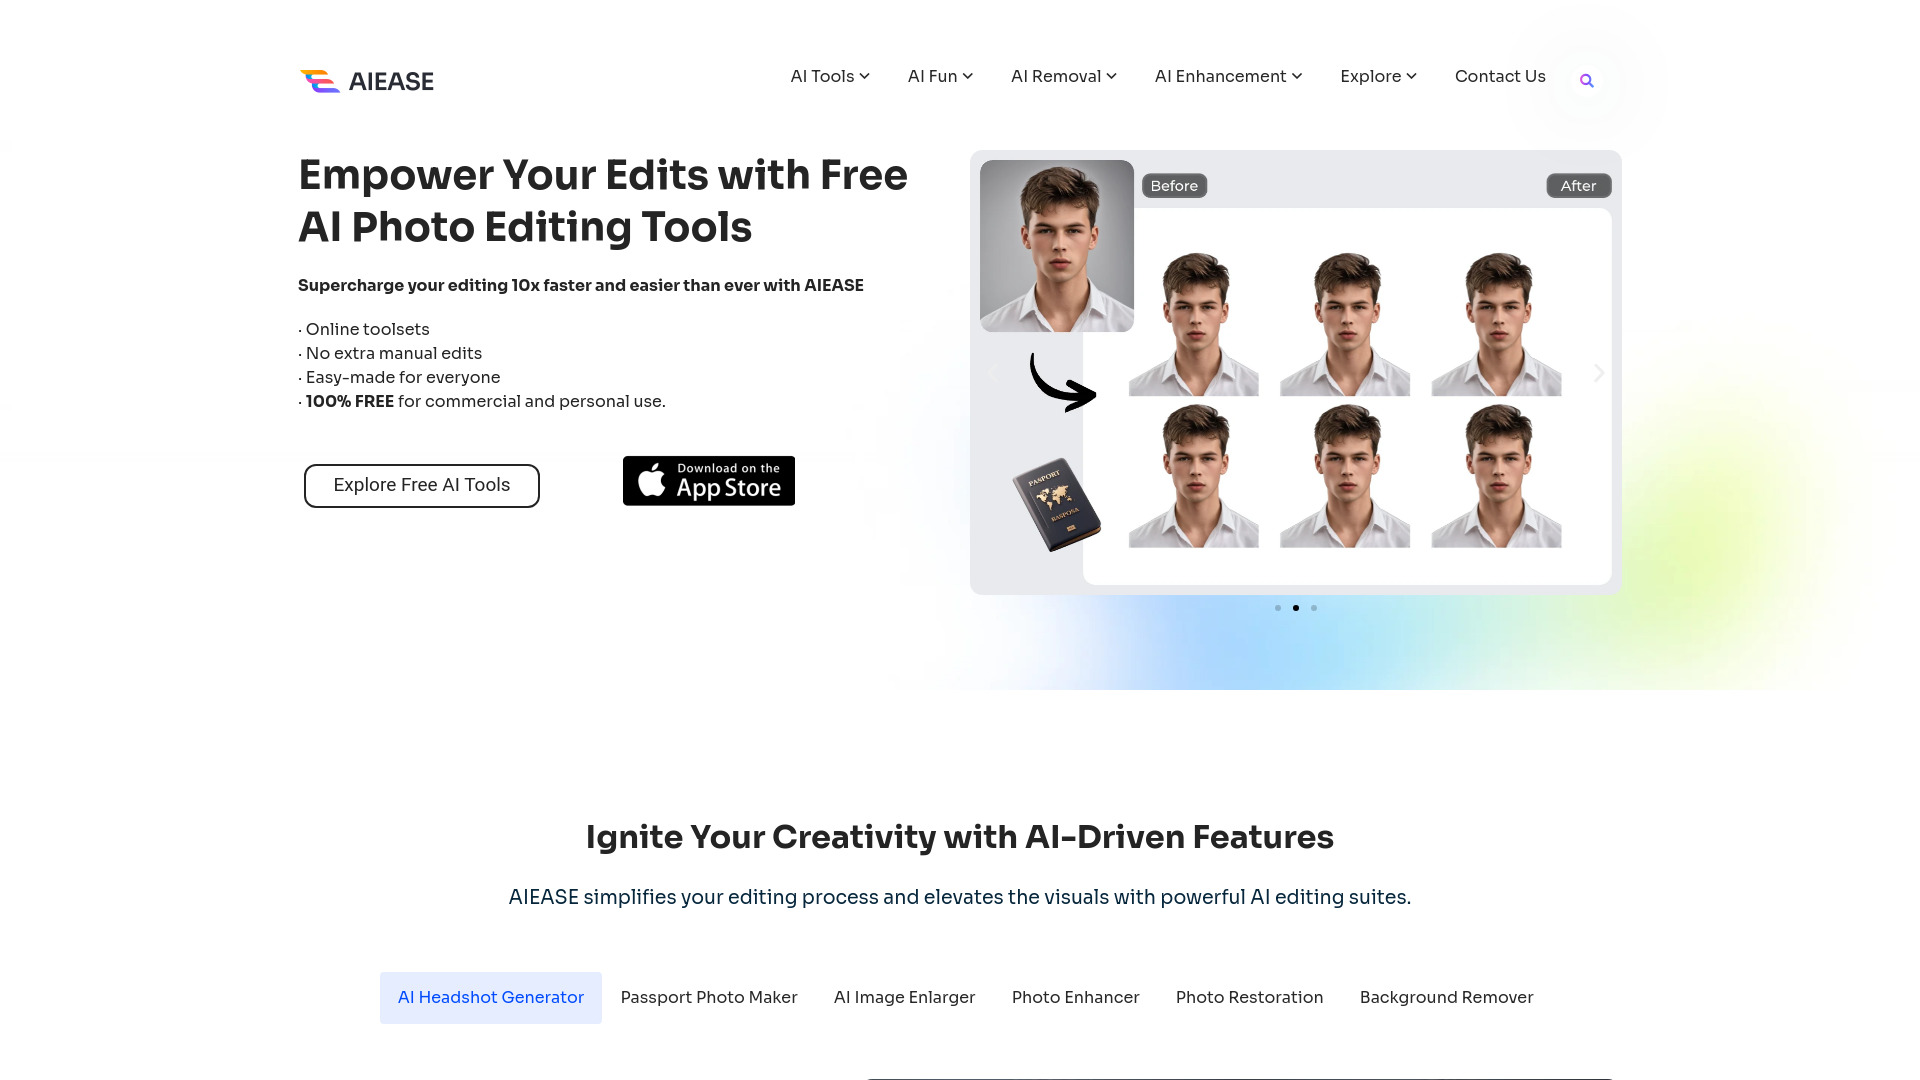This screenshot has width=1920, height=1080.
Task: Click Download on the App Store button
Action: 708,480
